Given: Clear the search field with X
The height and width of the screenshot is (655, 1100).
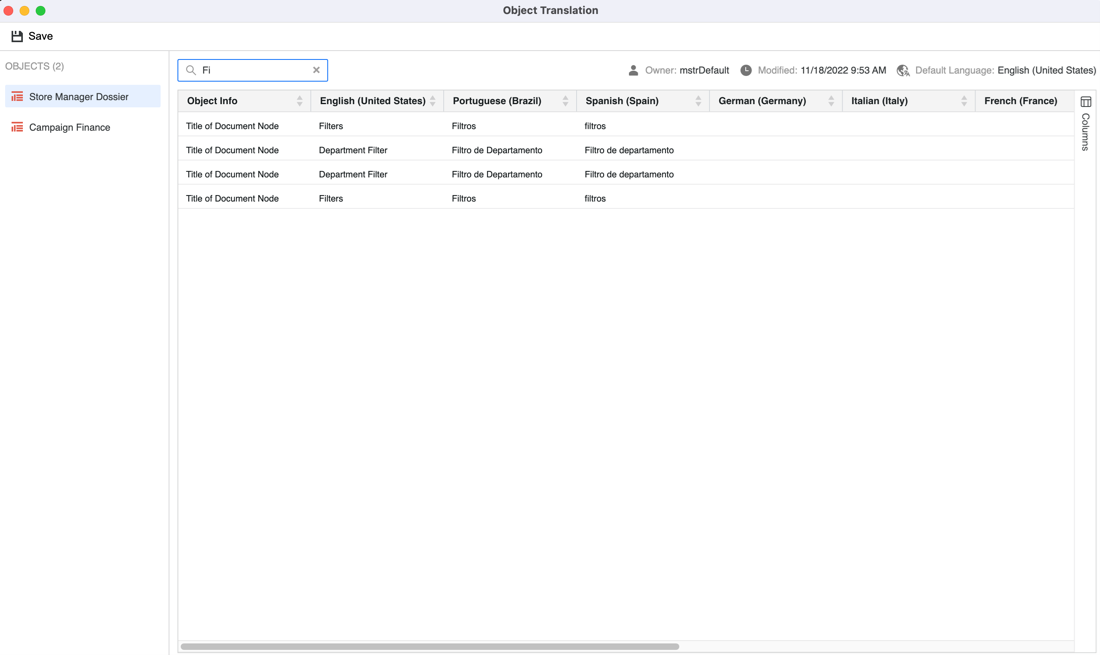Looking at the screenshot, I should (316, 70).
